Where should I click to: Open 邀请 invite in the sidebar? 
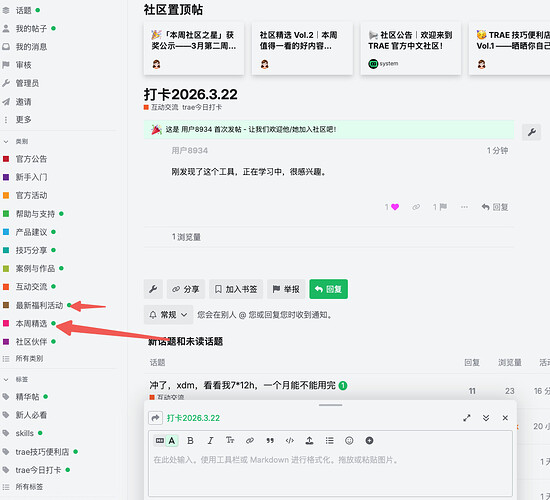(24, 102)
